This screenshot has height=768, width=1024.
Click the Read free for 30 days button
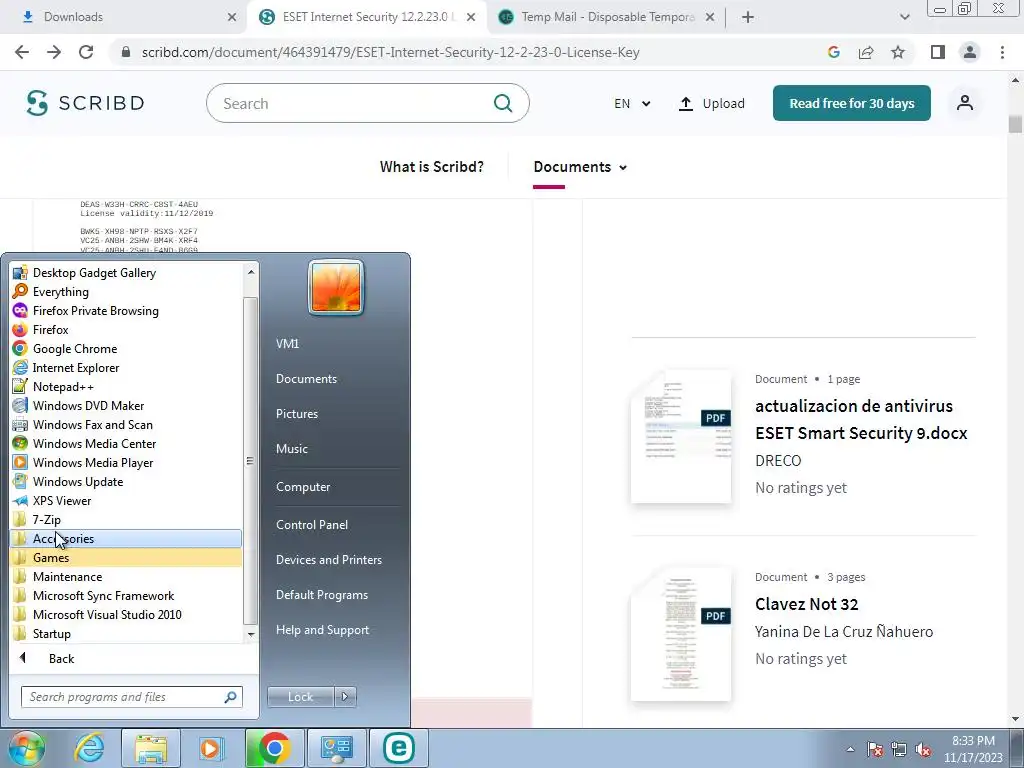(852, 103)
